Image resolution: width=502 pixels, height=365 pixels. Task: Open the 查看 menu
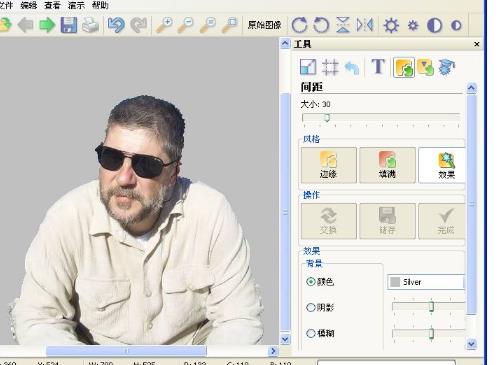pyautogui.click(x=52, y=5)
